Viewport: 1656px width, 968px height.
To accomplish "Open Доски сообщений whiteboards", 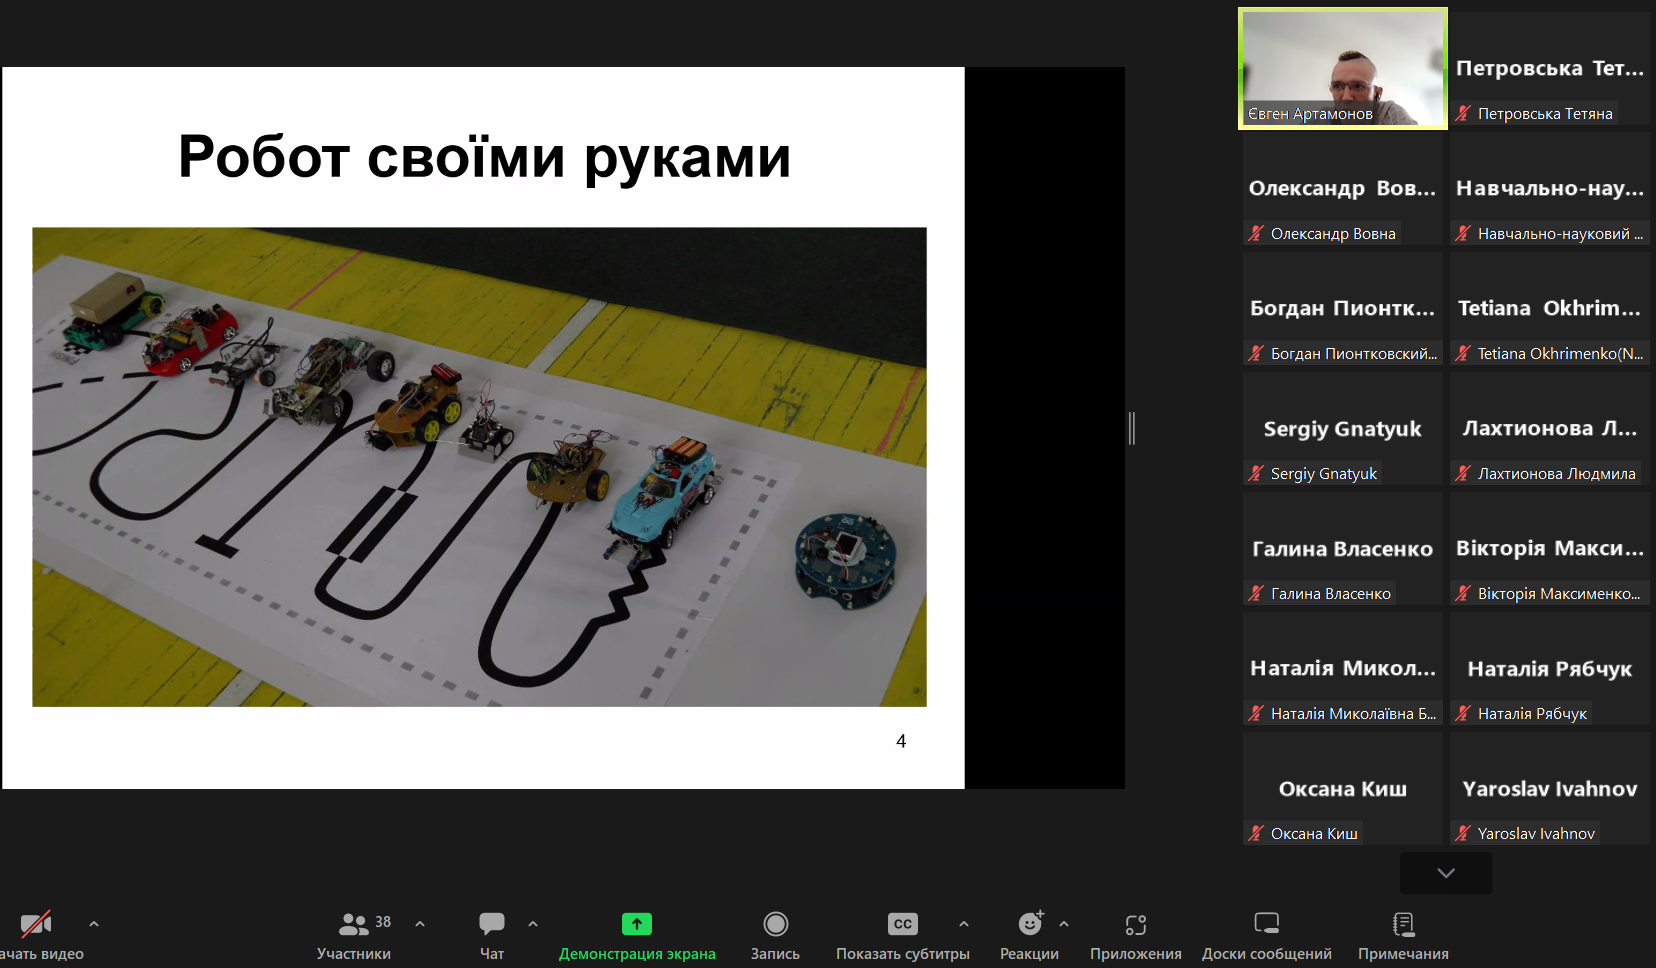I will 1266,924.
